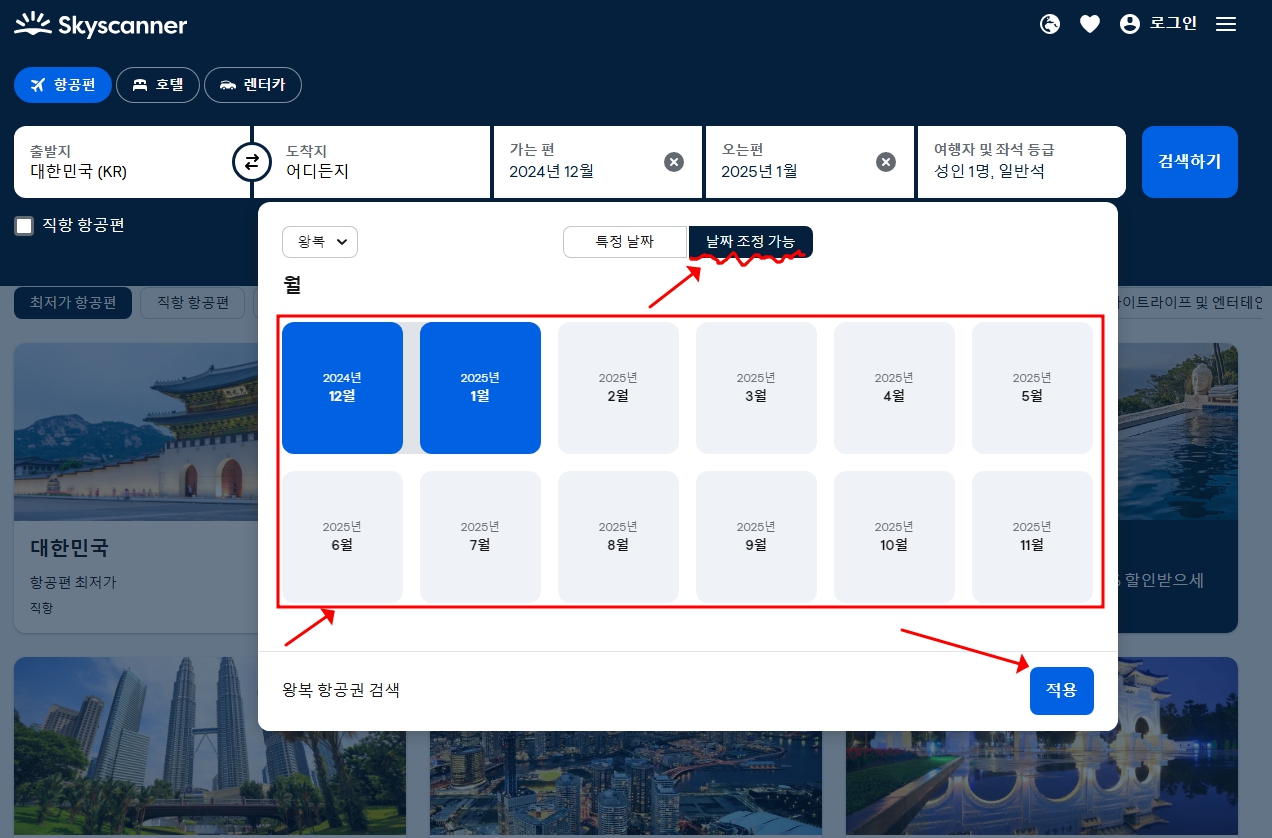This screenshot has height=838, width=1272.
Task: Select month 2024년 12월
Action: [342, 388]
